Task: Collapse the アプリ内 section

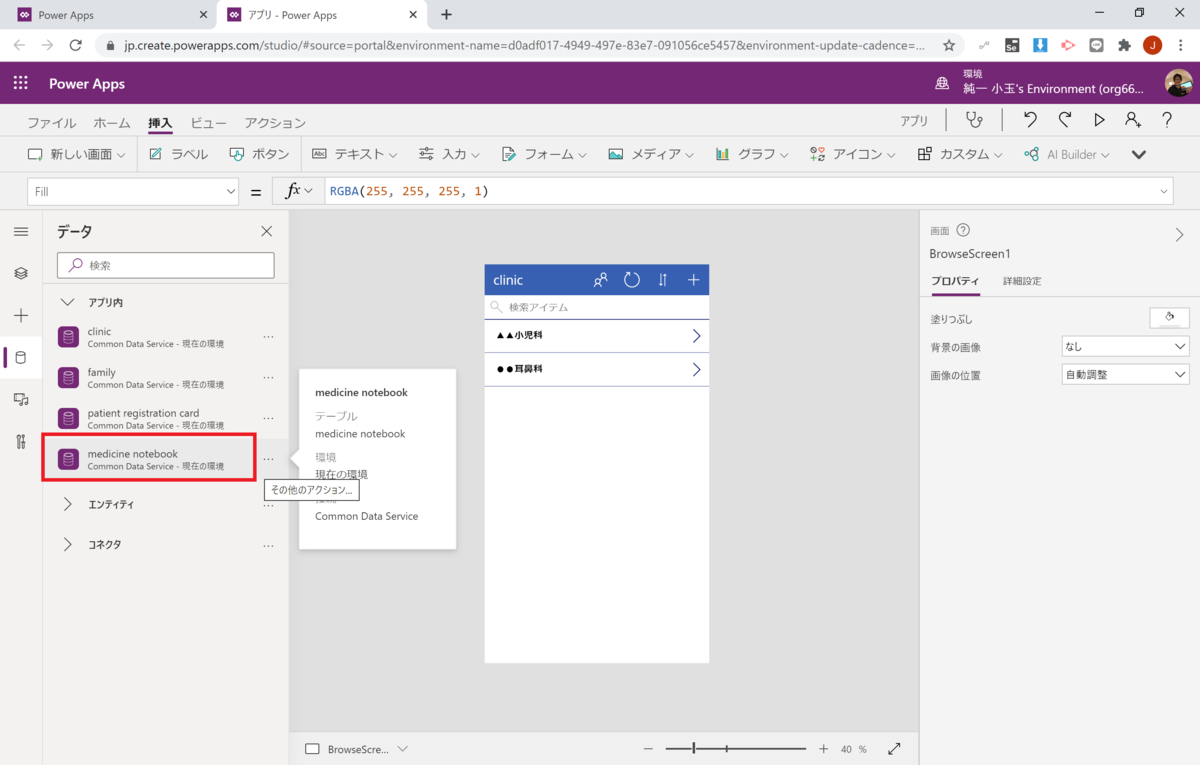Action: tap(68, 302)
